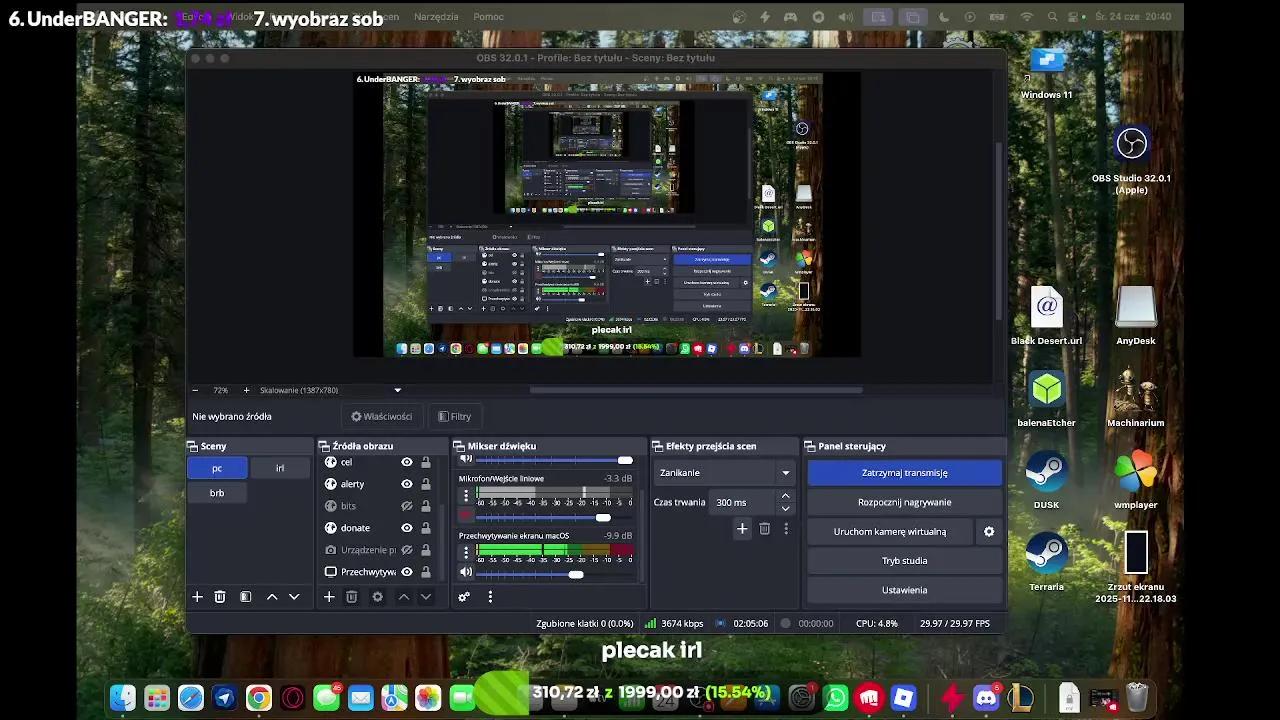Open Filtry button

454,417
